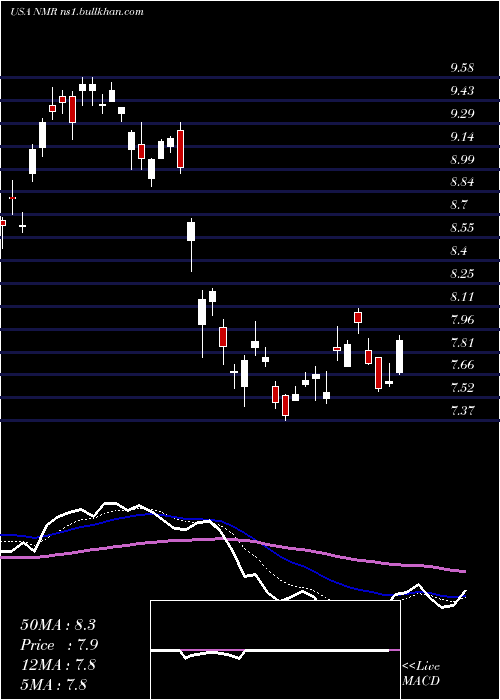Click inside the Live MACD chart box
The width and height of the screenshot is (500, 700).
pos(275,650)
